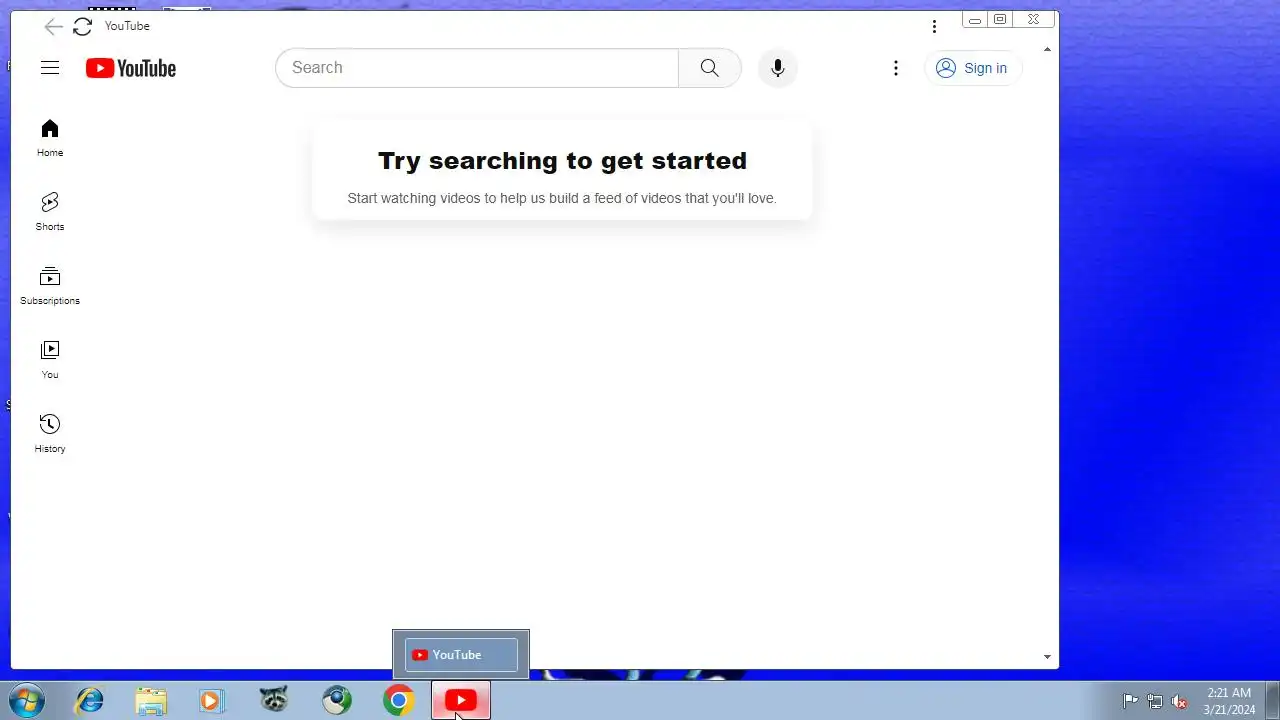The width and height of the screenshot is (1280, 720).
Task: Click 'Try searching to get started' heading
Action: pos(562,161)
